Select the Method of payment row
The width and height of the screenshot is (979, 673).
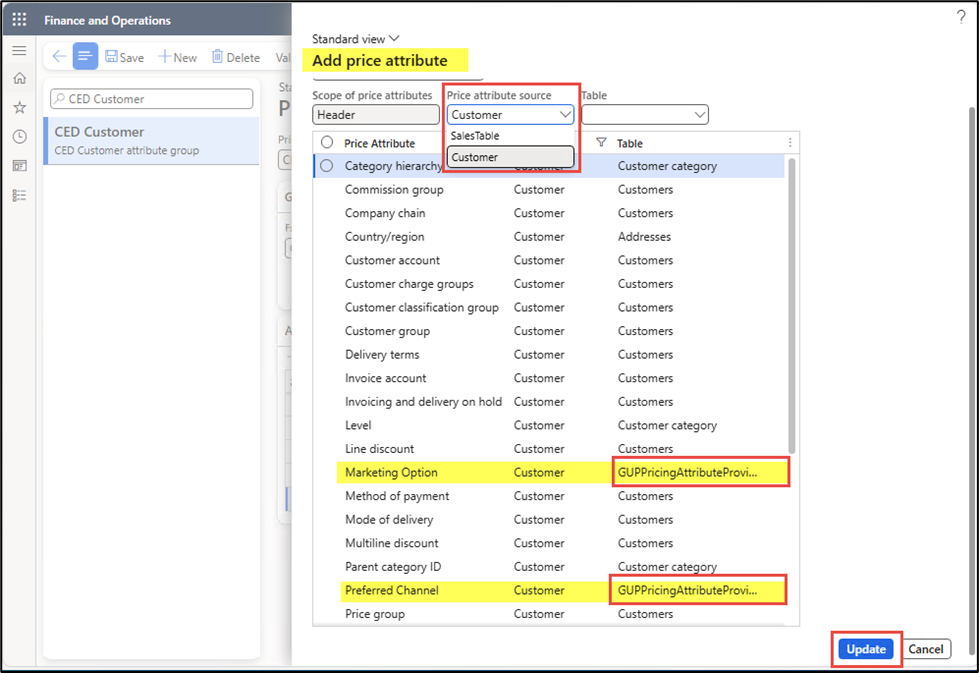click(x=549, y=496)
